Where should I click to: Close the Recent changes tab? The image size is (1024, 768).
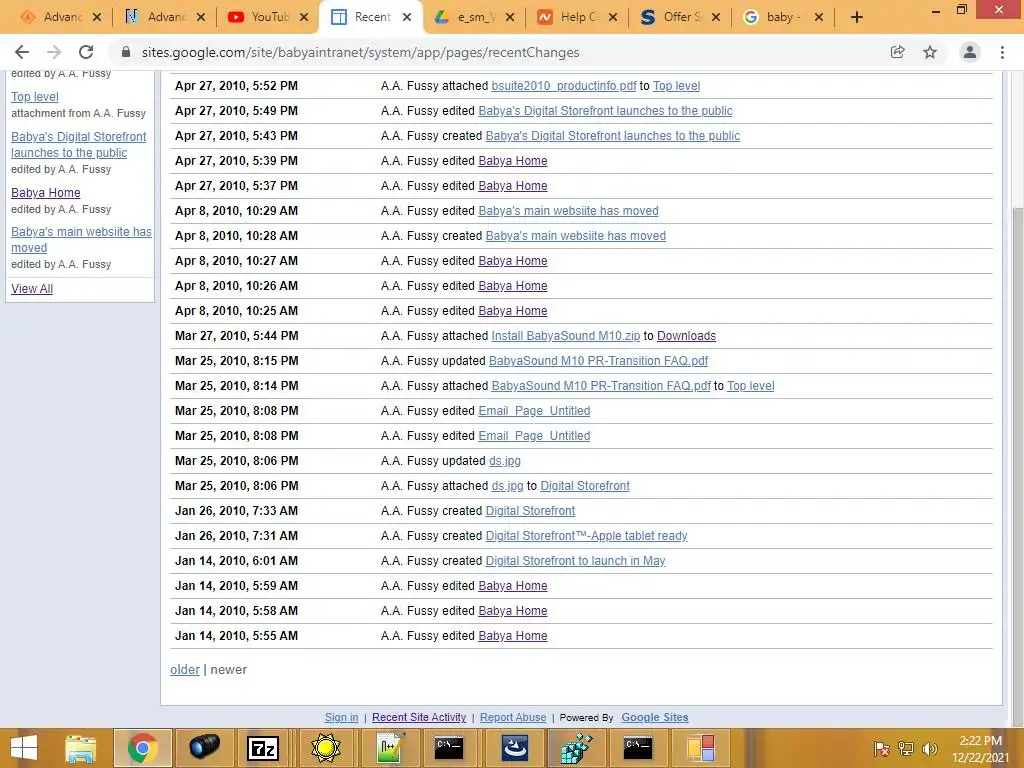[407, 18]
